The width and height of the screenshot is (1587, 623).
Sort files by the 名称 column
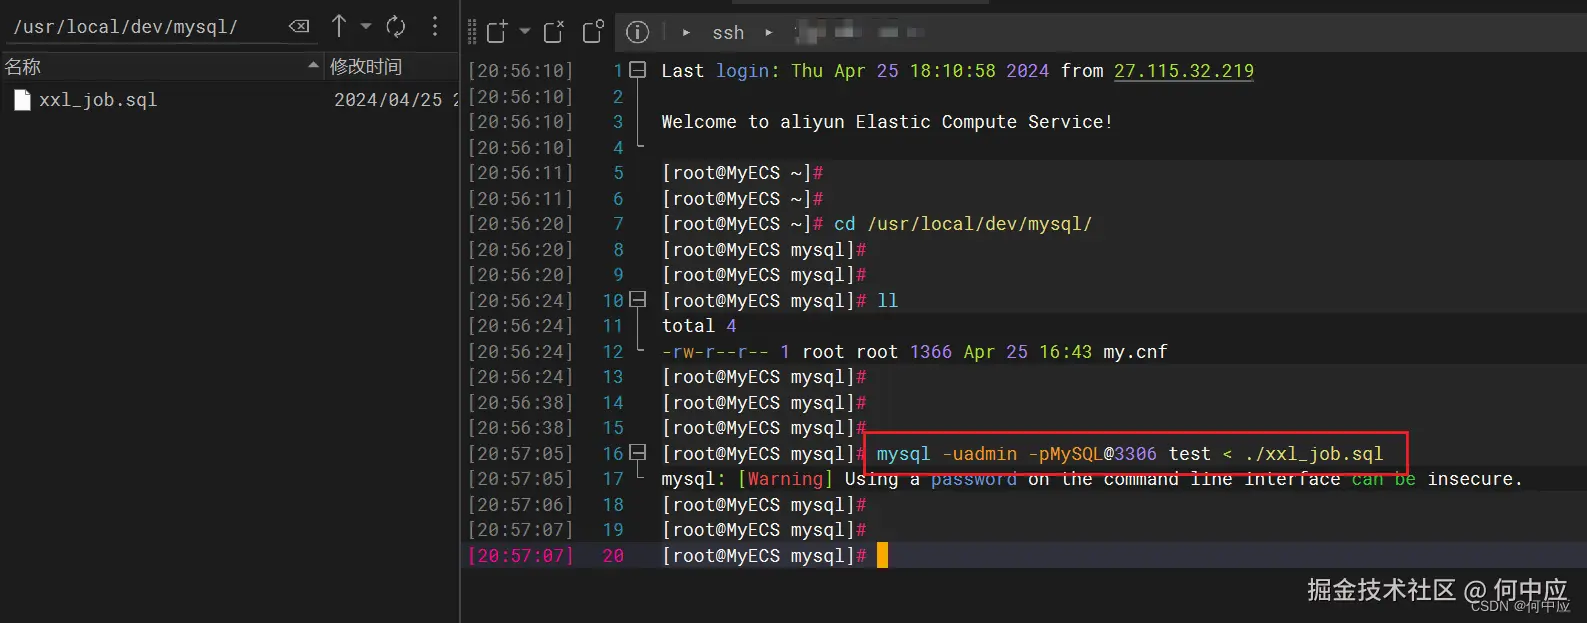tap(160, 66)
